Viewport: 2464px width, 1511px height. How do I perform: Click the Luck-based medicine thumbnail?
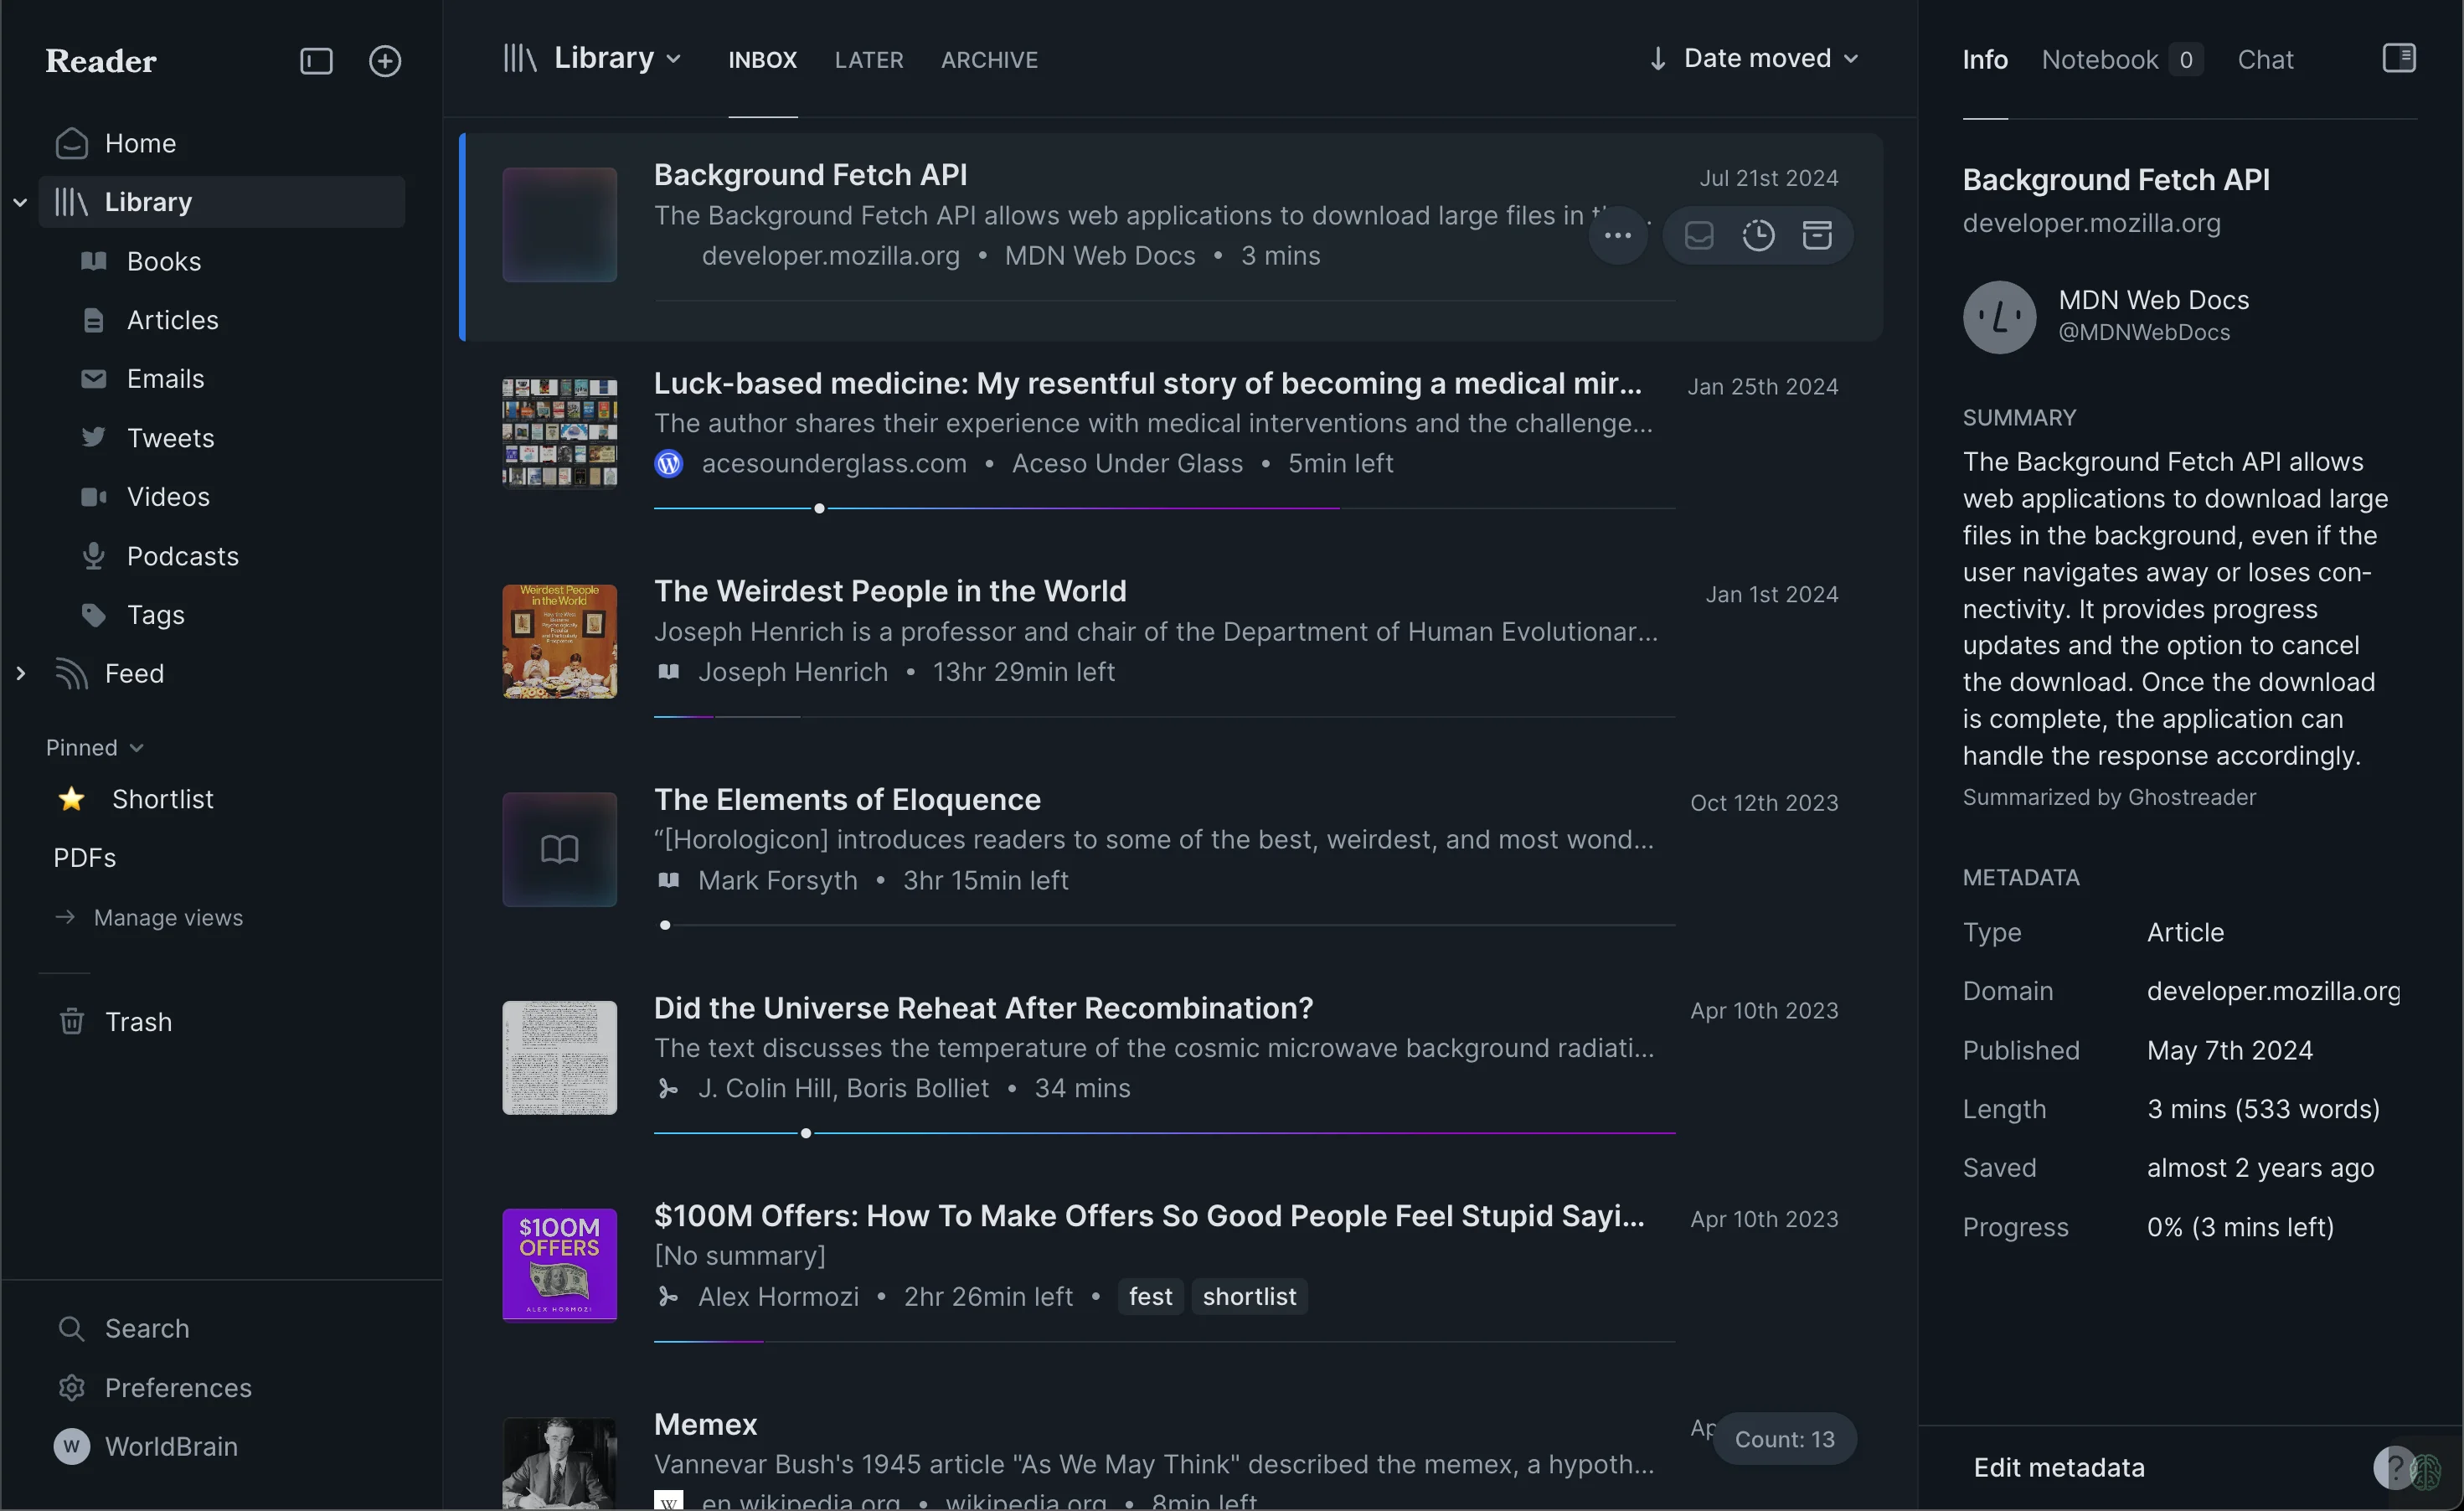559,432
